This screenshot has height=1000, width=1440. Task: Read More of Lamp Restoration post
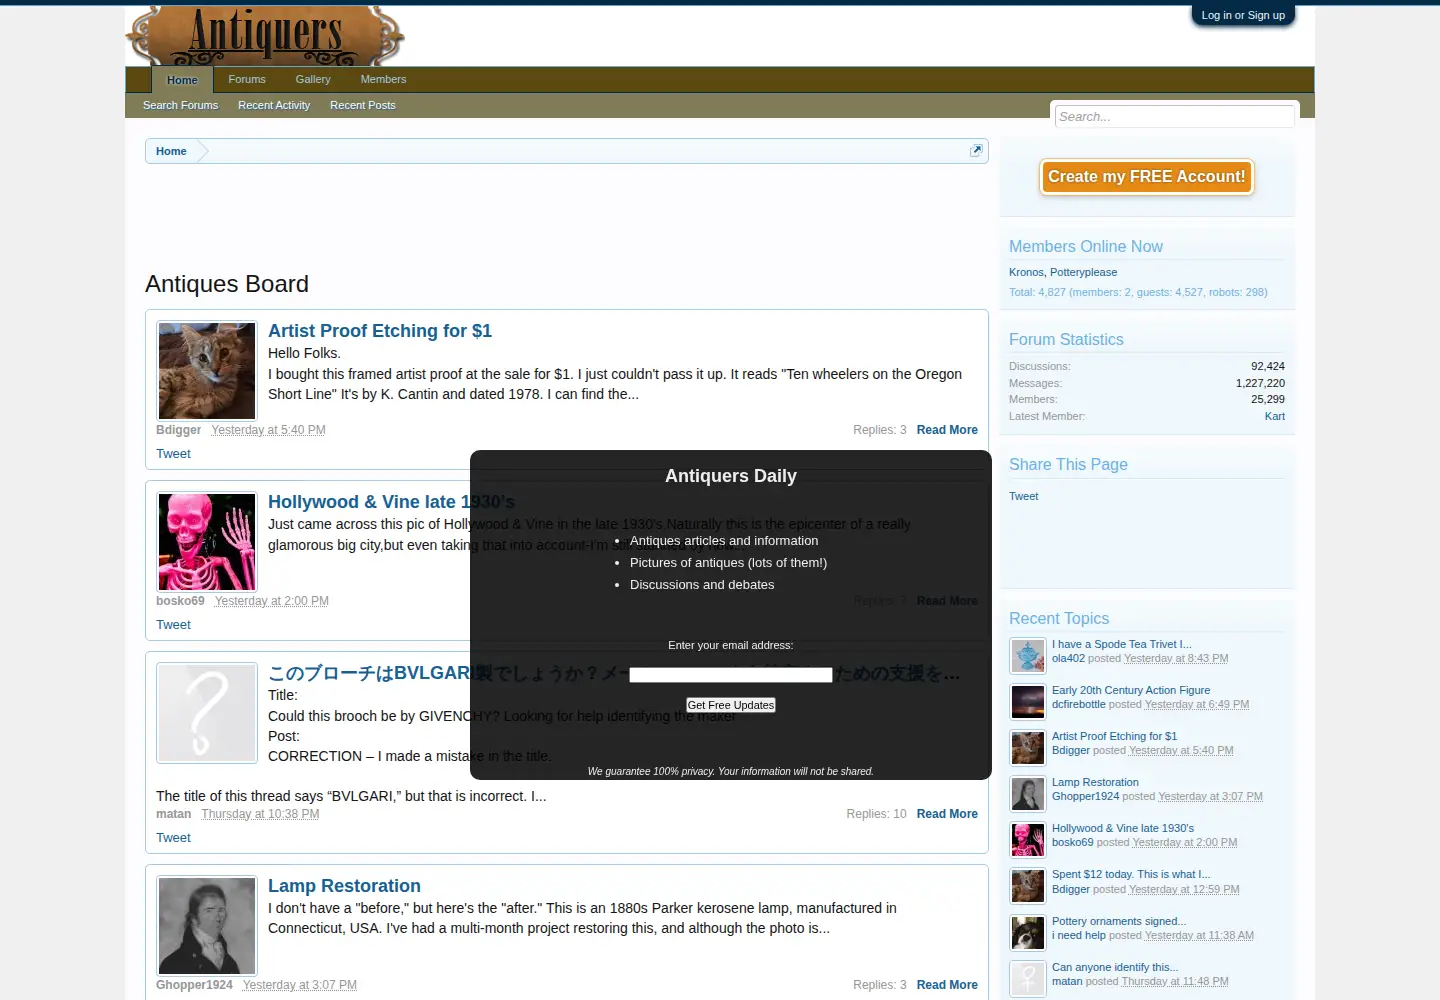947,985
